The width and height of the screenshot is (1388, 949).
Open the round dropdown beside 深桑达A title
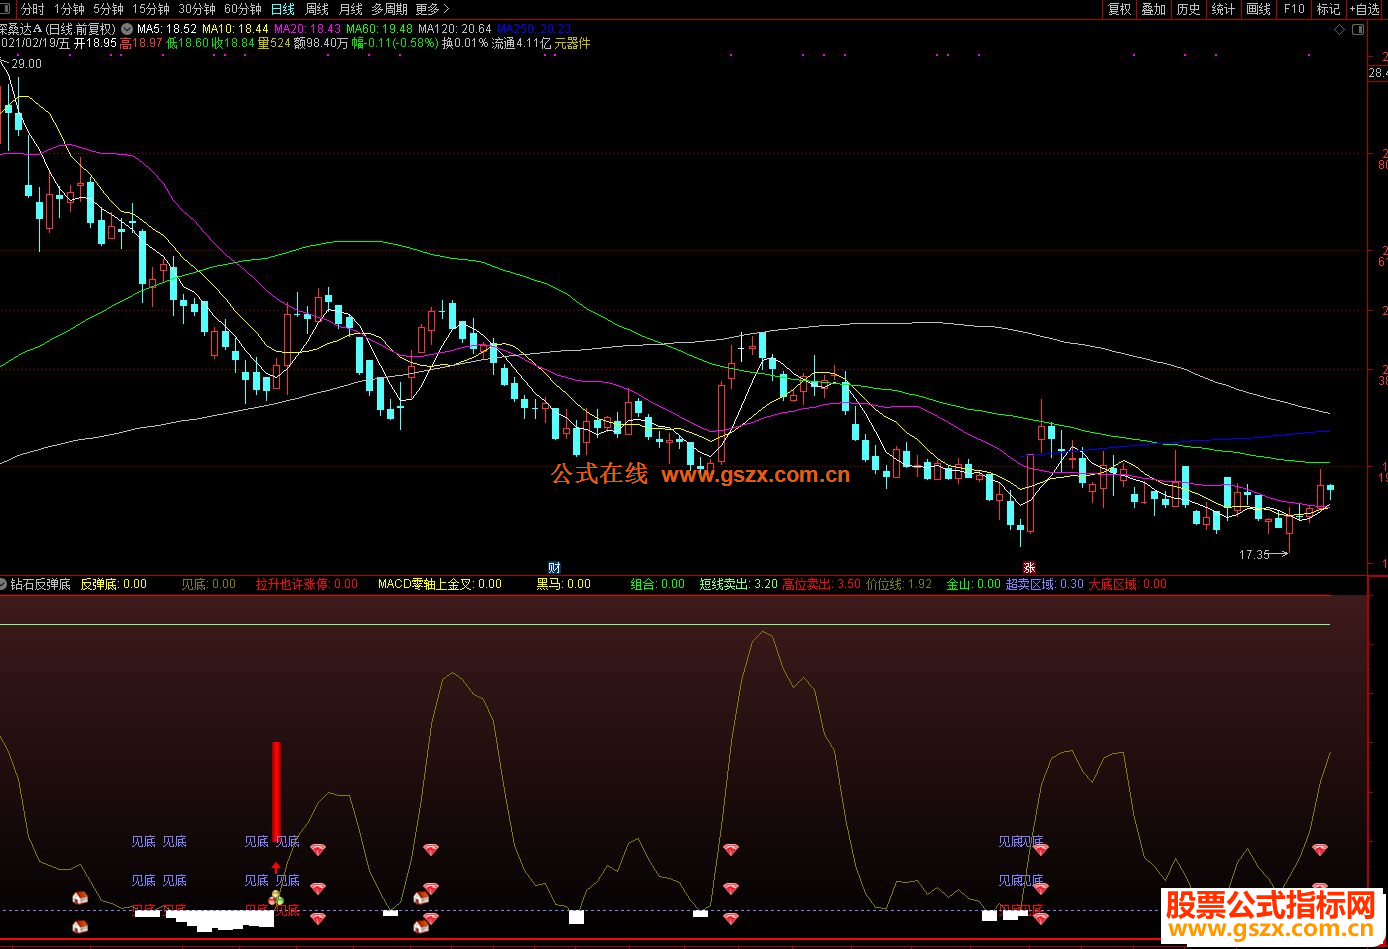(125, 29)
